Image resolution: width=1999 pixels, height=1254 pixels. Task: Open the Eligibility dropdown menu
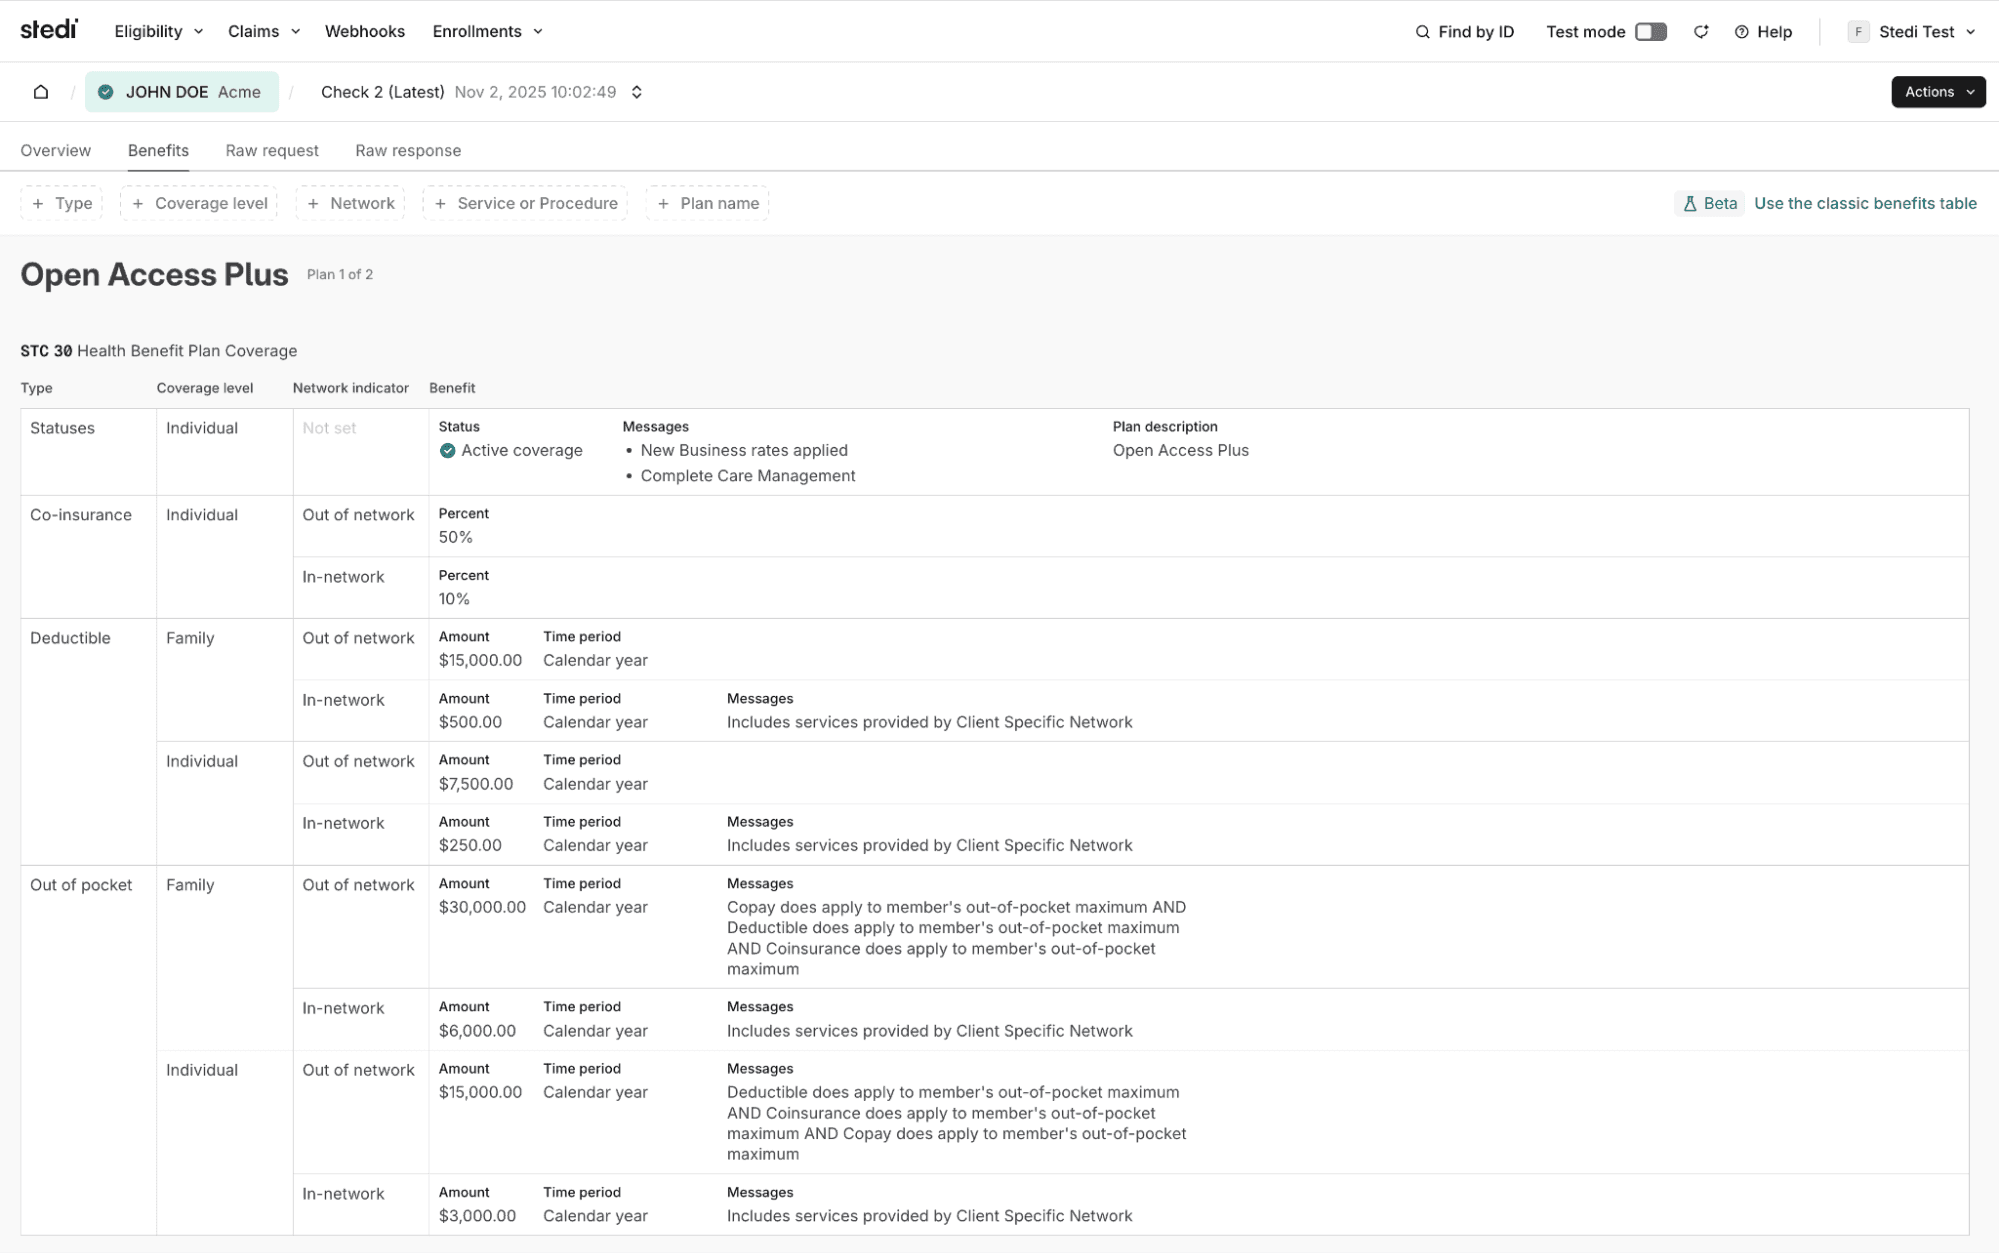click(159, 32)
